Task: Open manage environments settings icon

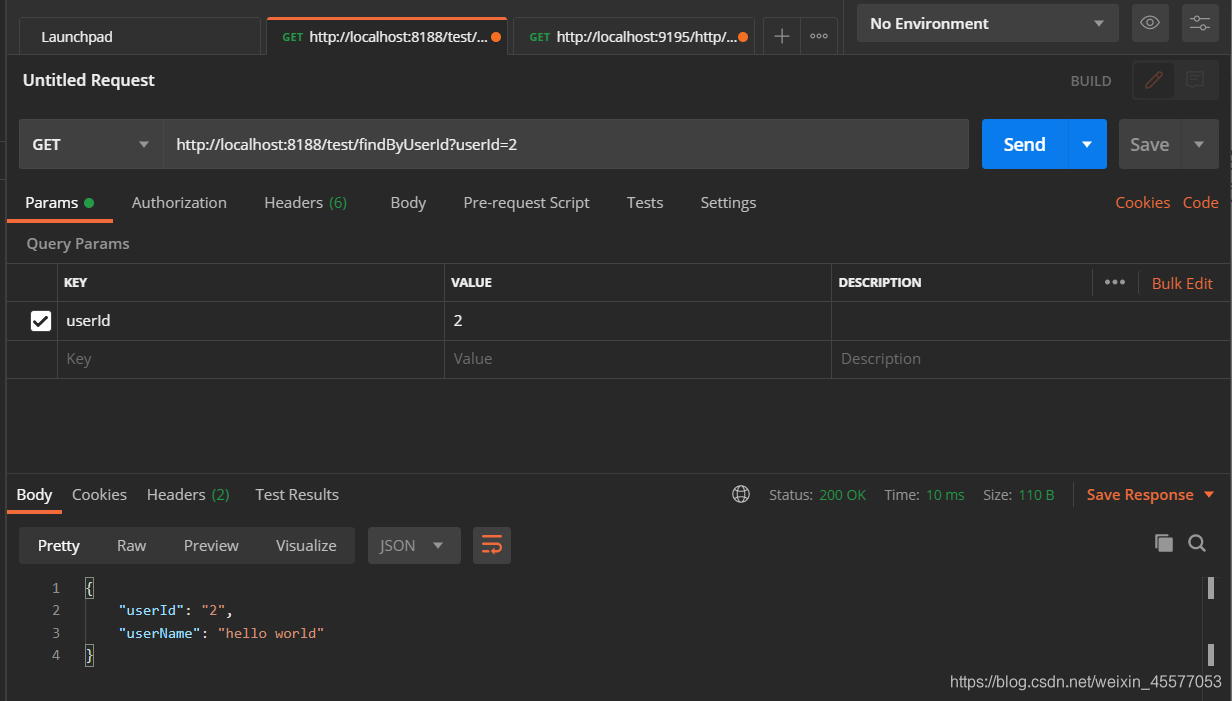Action: [x=1200, y=23]
